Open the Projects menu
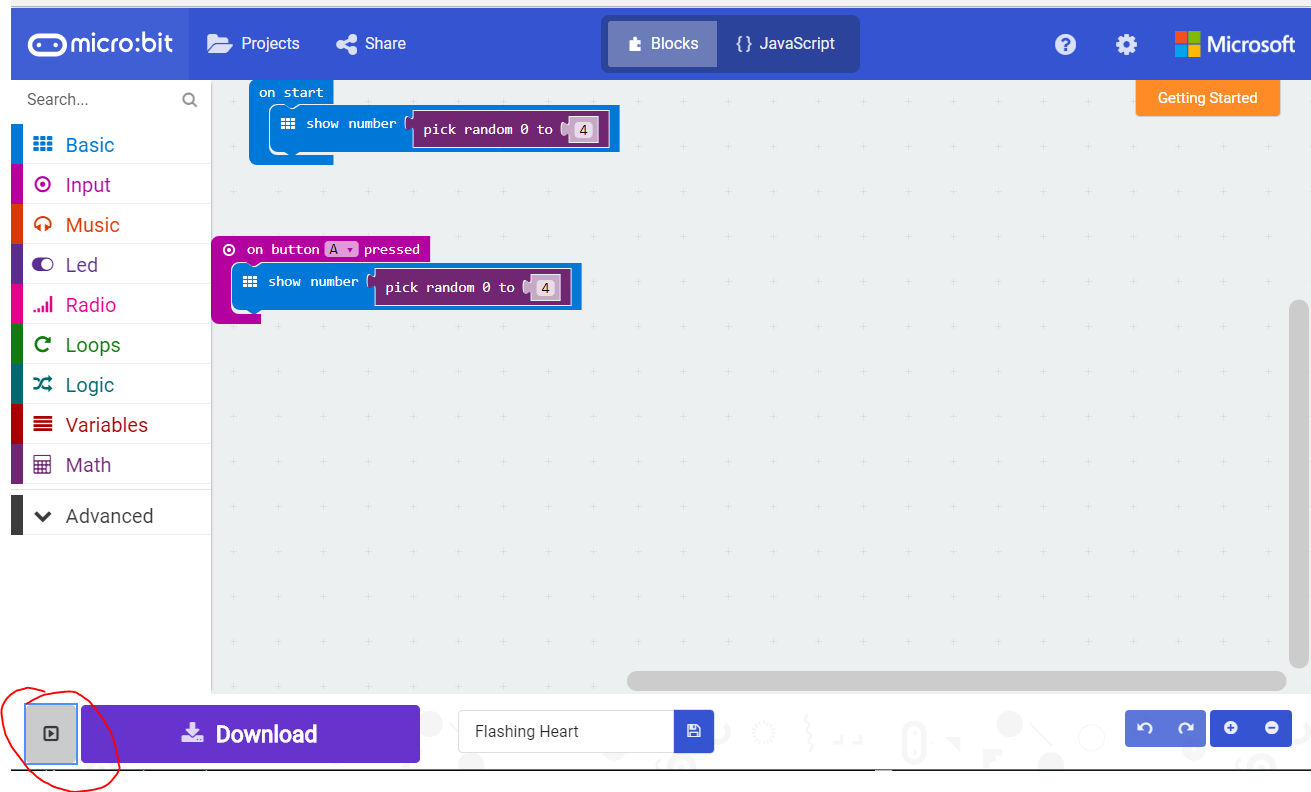 (254, 43)
